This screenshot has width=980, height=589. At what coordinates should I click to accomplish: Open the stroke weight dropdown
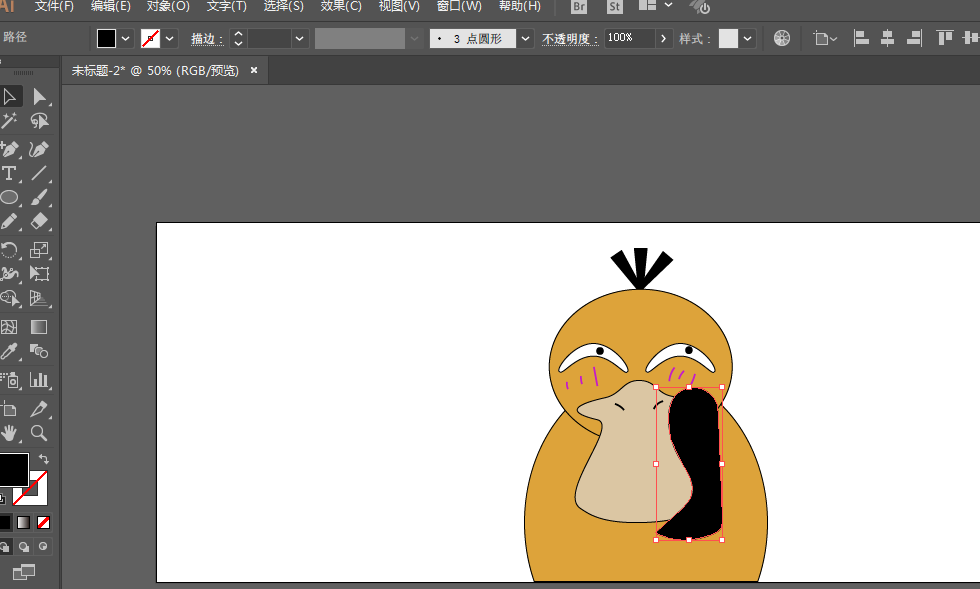coord(299,39)
